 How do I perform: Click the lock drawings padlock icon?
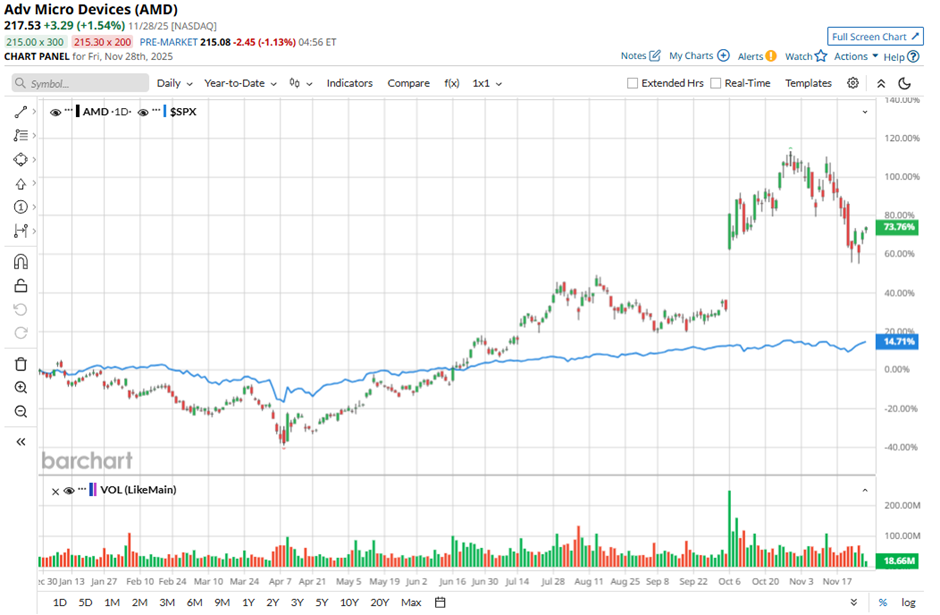point(20,286)
